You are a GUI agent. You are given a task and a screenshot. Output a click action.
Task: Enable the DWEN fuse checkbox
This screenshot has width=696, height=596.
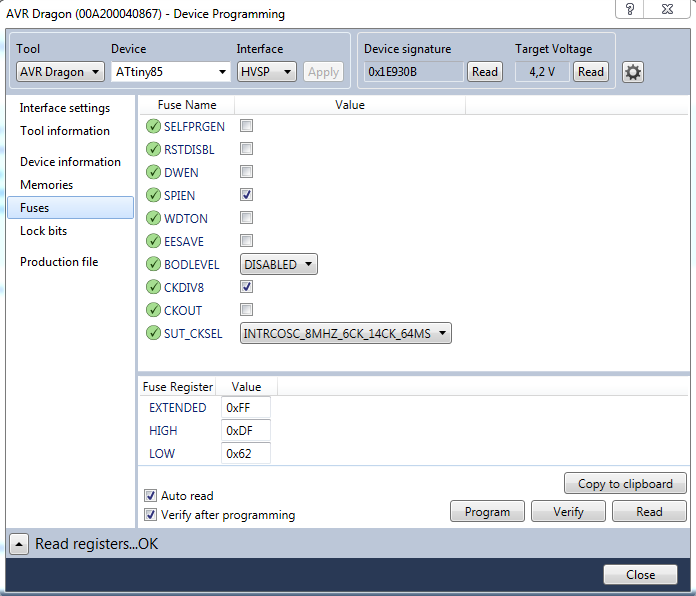click(246, 172)
